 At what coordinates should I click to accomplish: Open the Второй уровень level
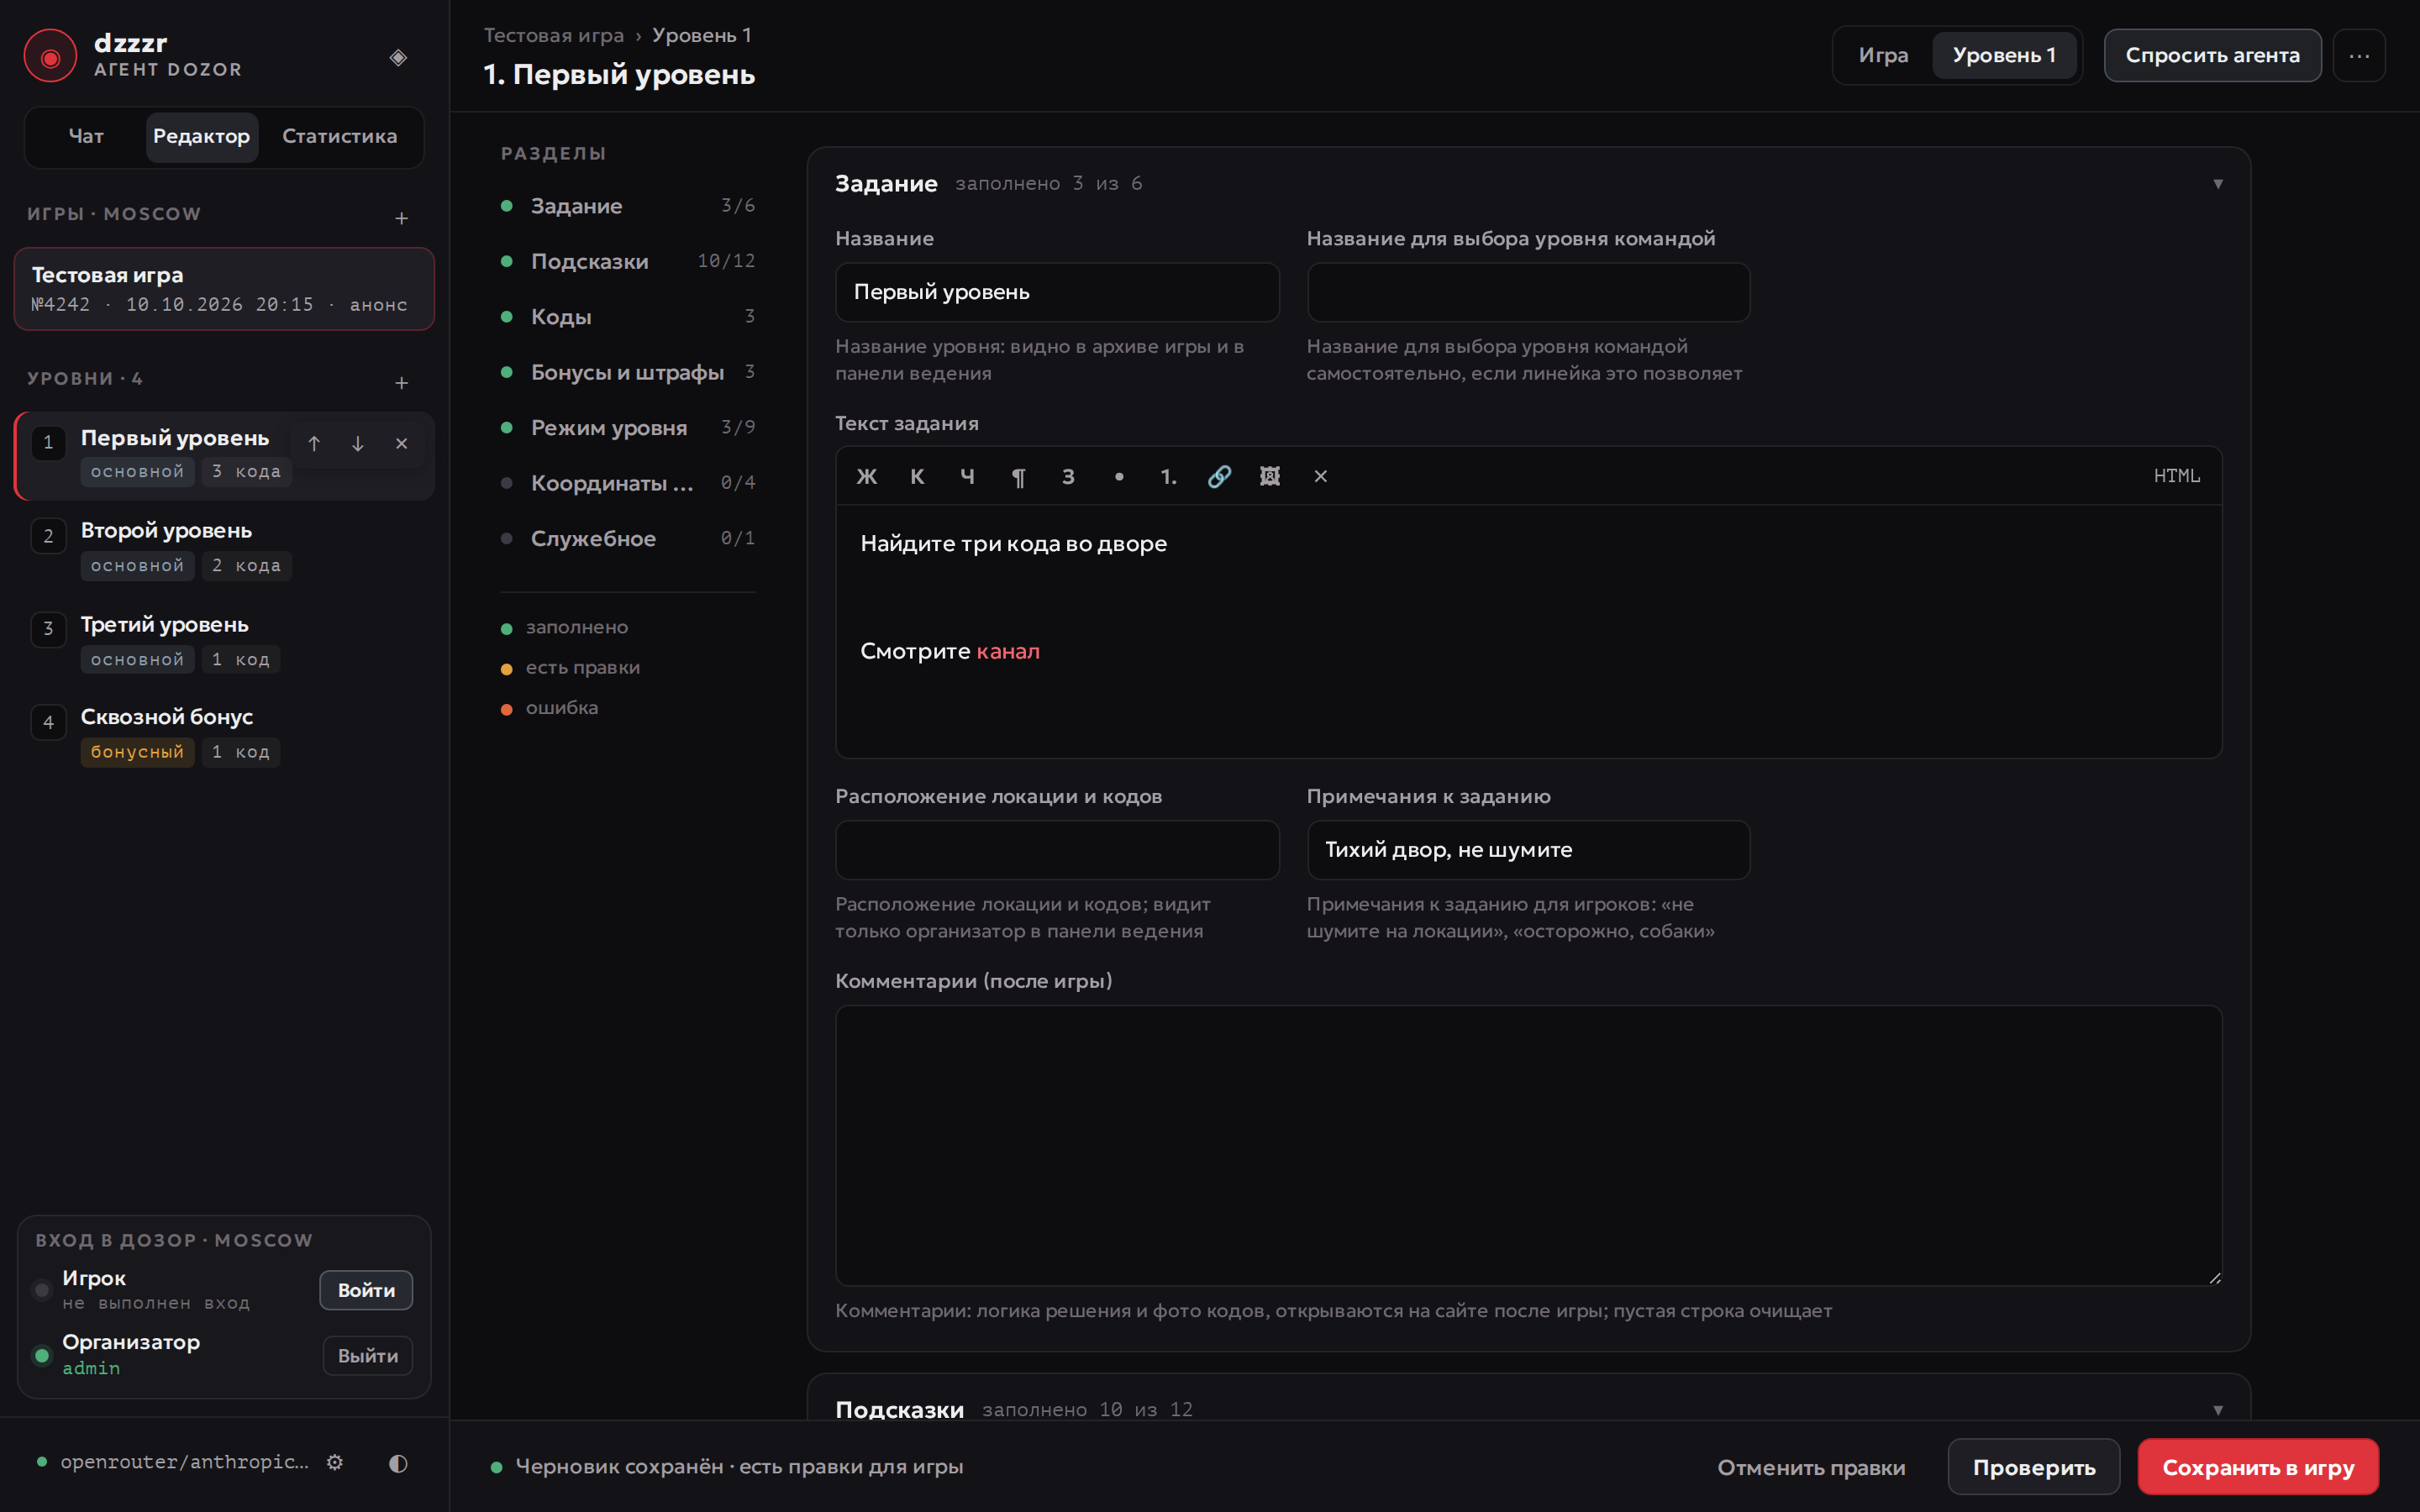click(224, 548)
